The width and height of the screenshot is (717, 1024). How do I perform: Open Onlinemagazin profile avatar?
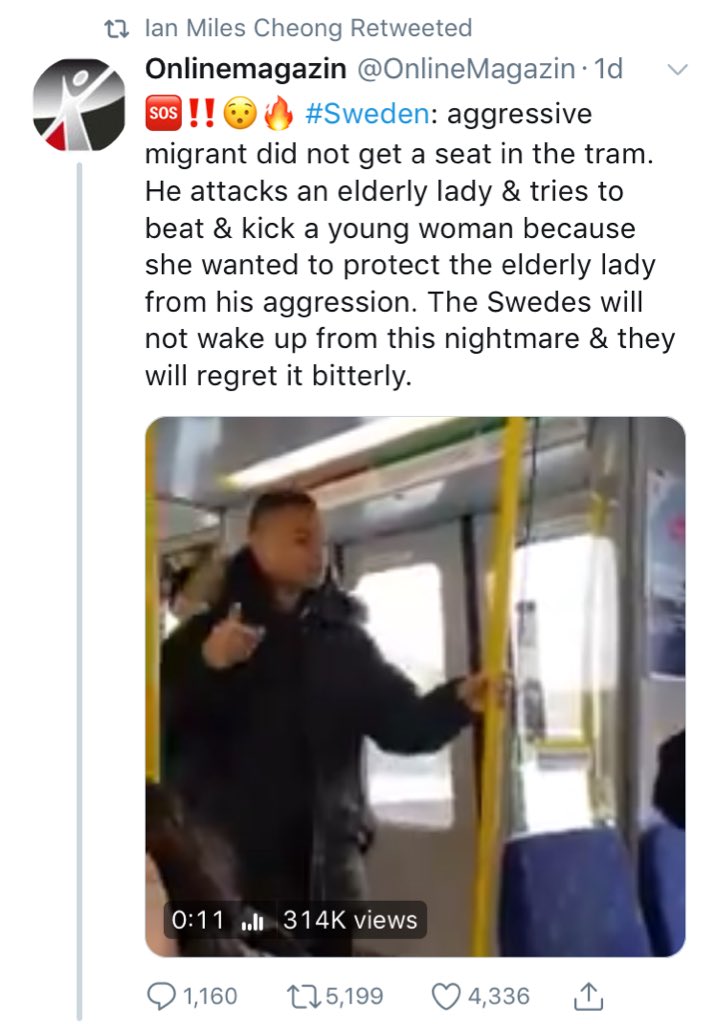click(x=80, y=105)
